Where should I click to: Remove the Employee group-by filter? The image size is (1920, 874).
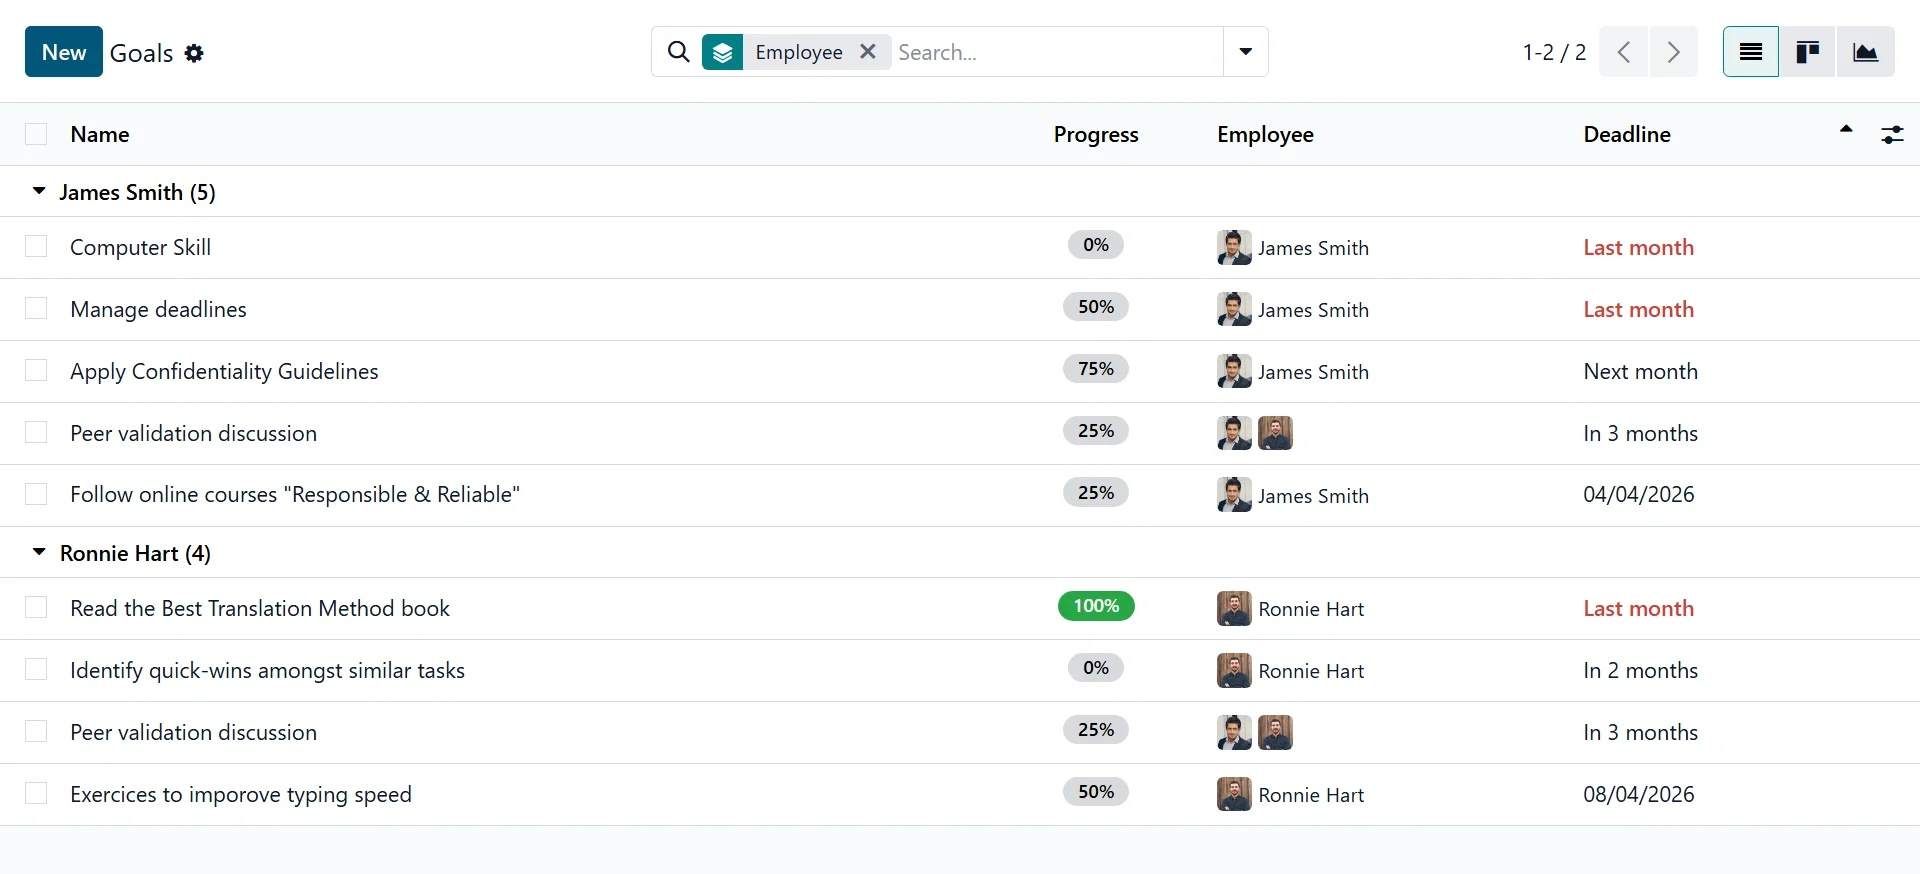[868, 52]
